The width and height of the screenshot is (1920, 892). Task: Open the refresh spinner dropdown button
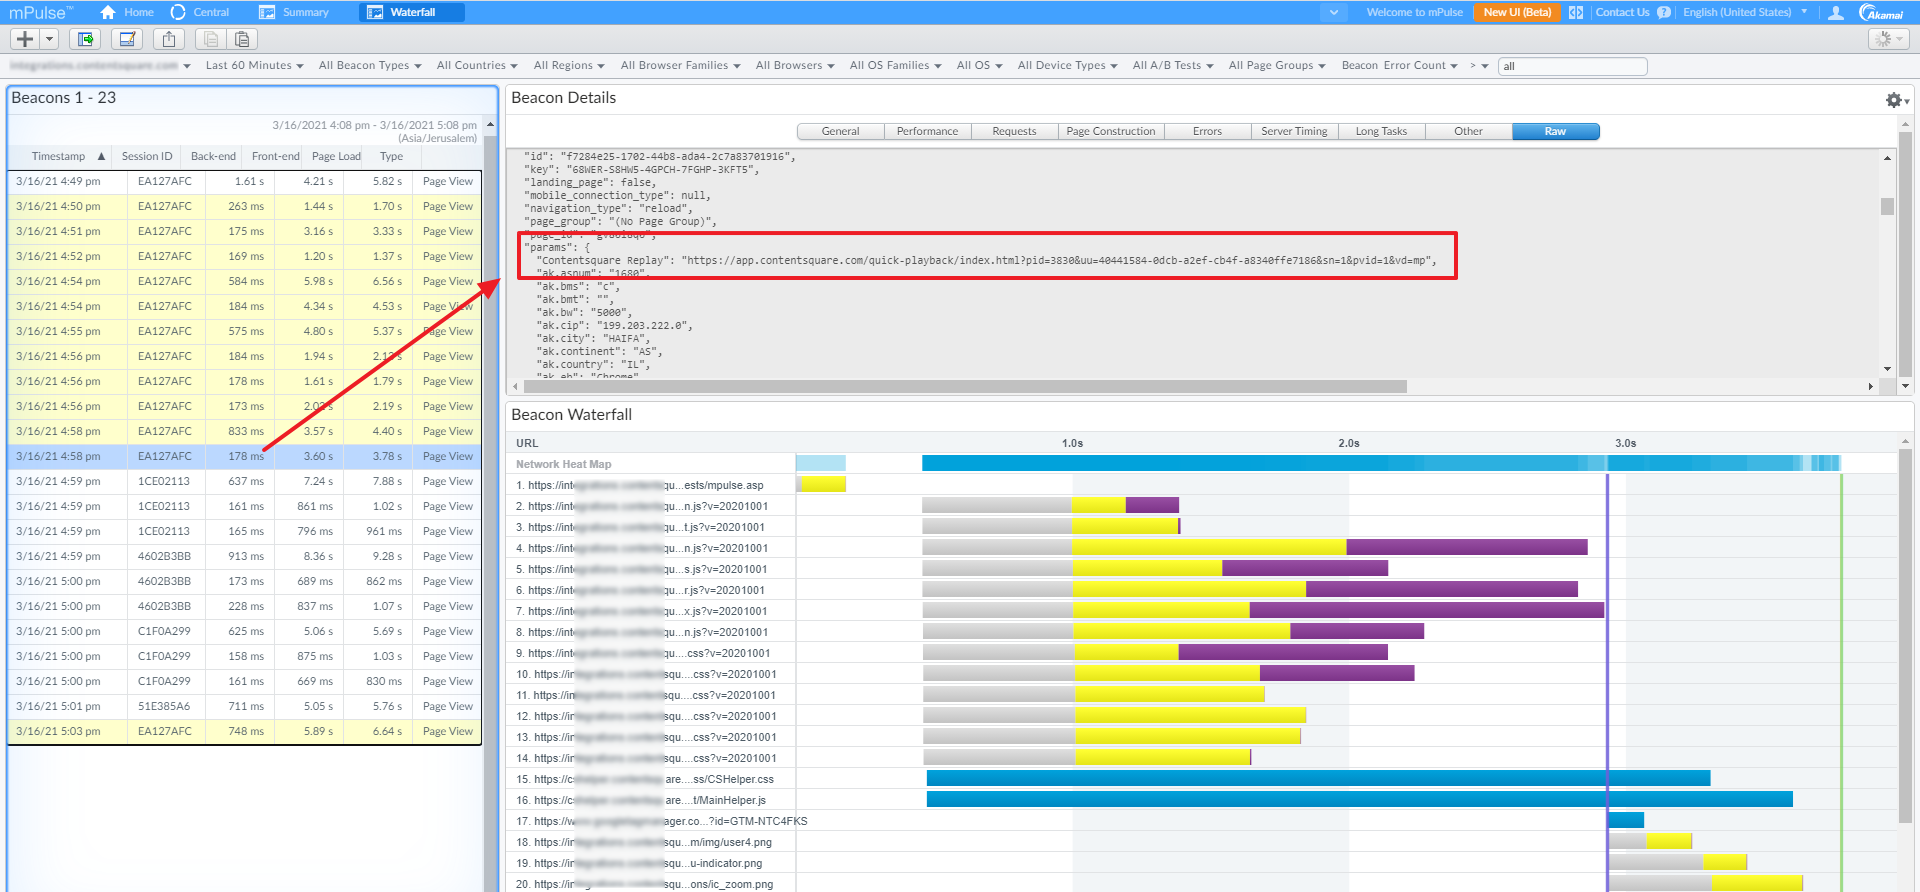click(1889, 39)
